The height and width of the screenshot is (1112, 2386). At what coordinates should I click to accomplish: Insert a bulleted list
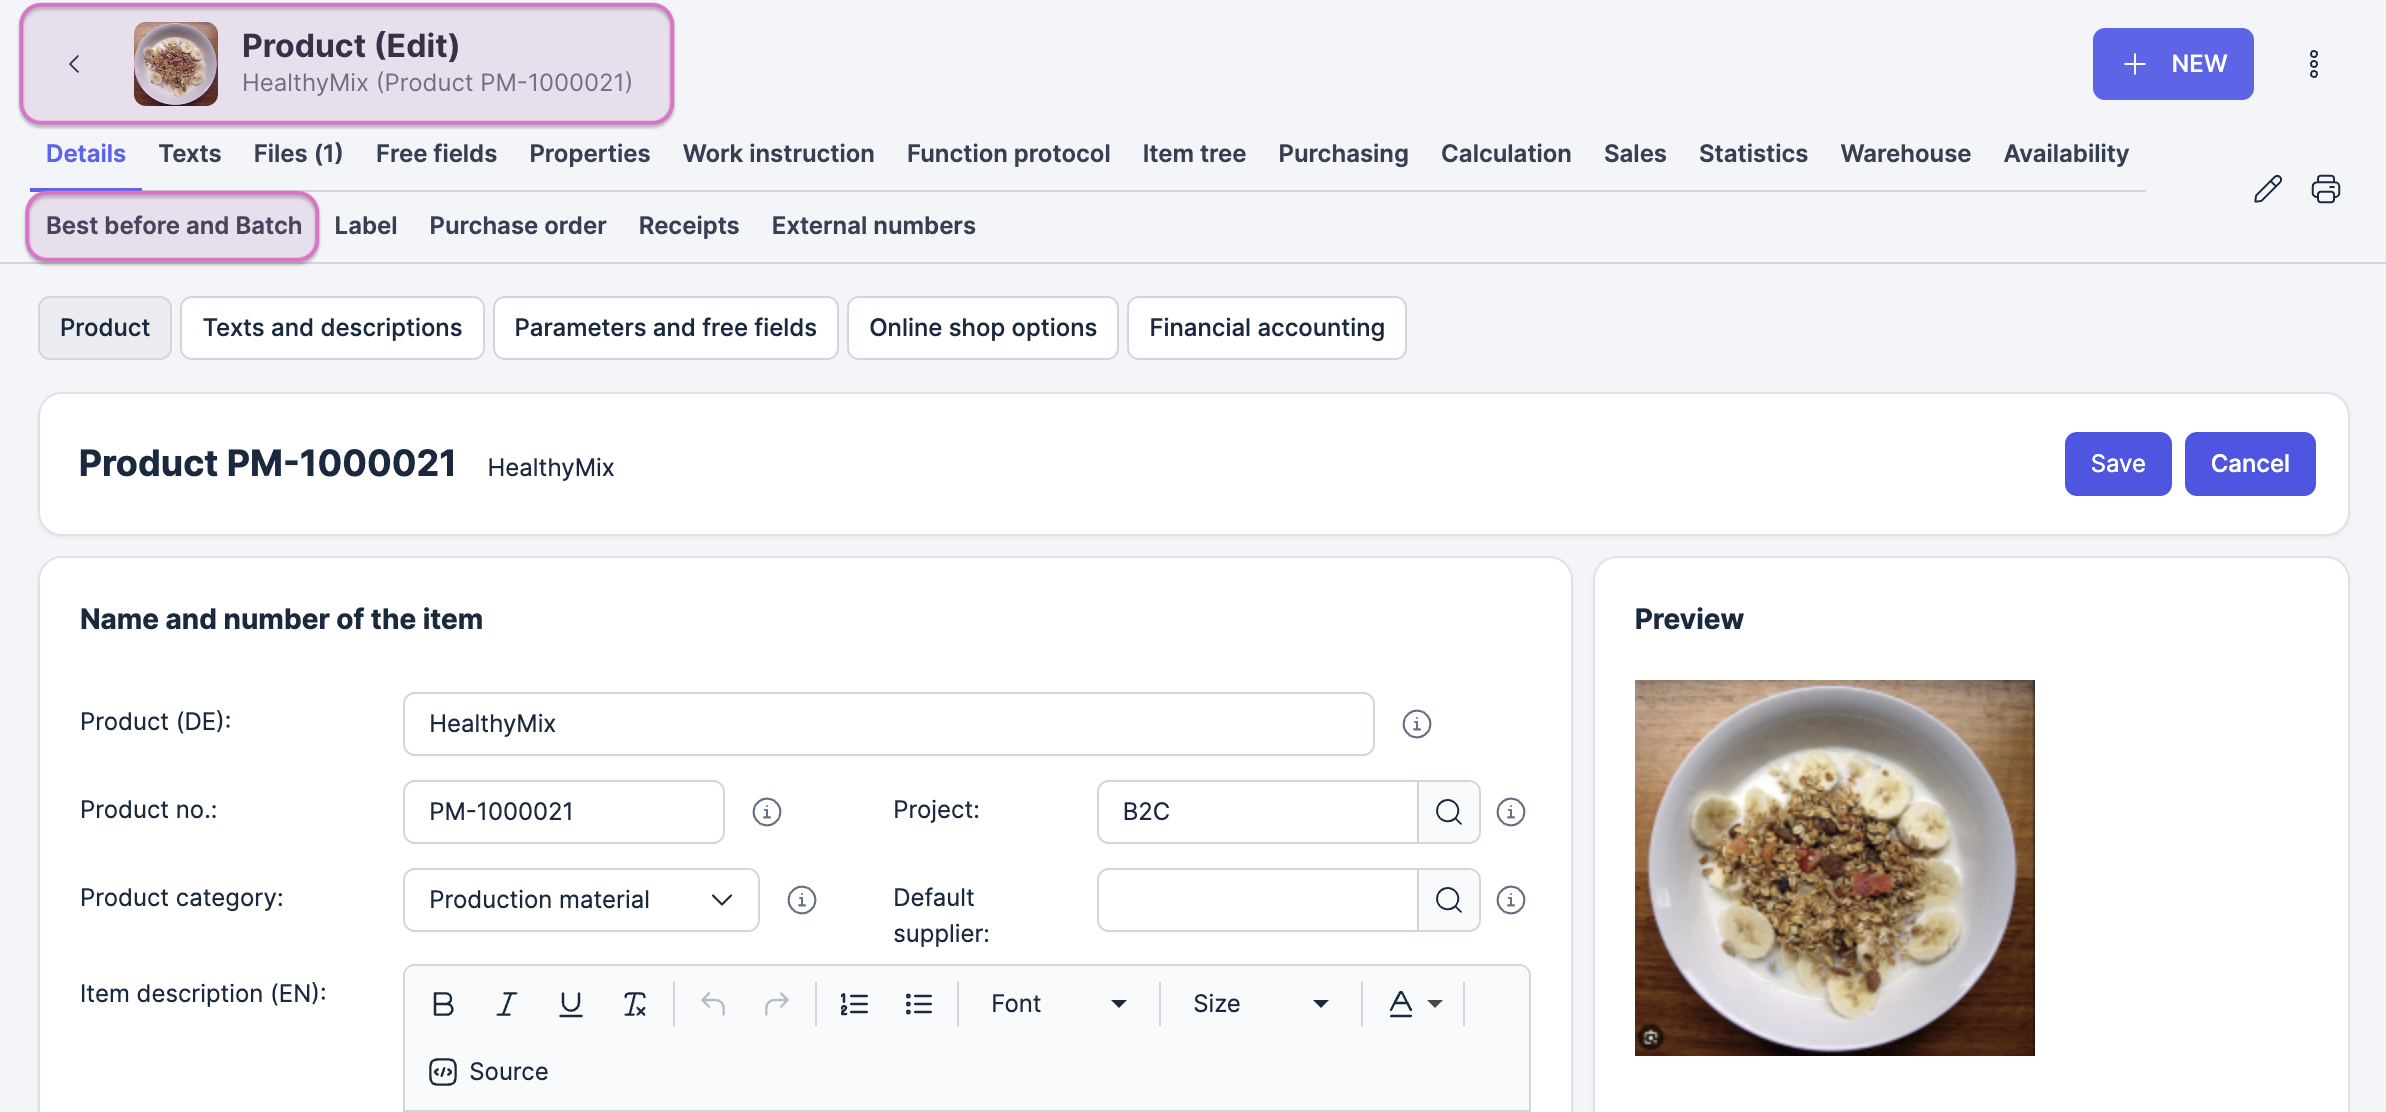(x=918, y=1003)
